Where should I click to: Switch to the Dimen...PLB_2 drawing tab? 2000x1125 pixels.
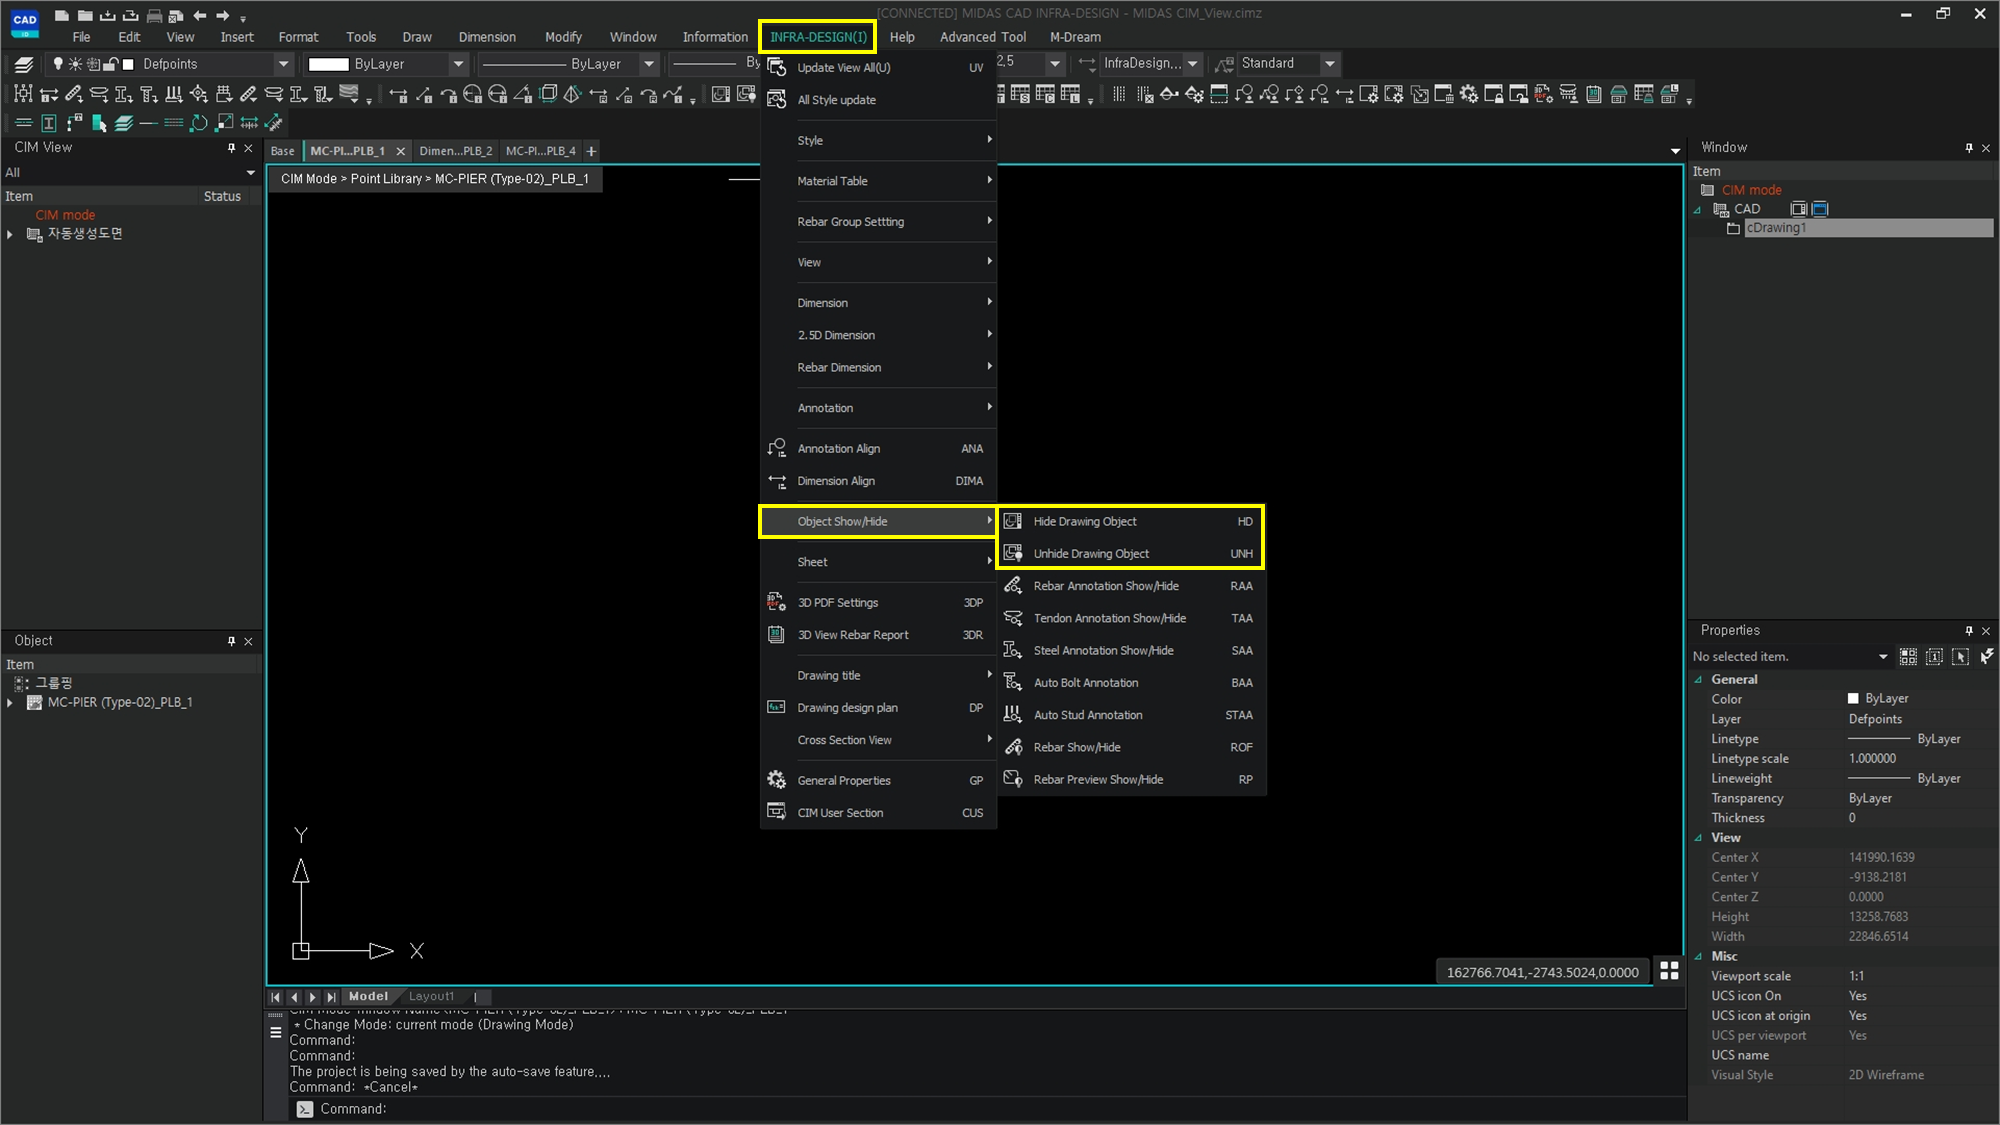pyautogui.click(x=455, y=151)
